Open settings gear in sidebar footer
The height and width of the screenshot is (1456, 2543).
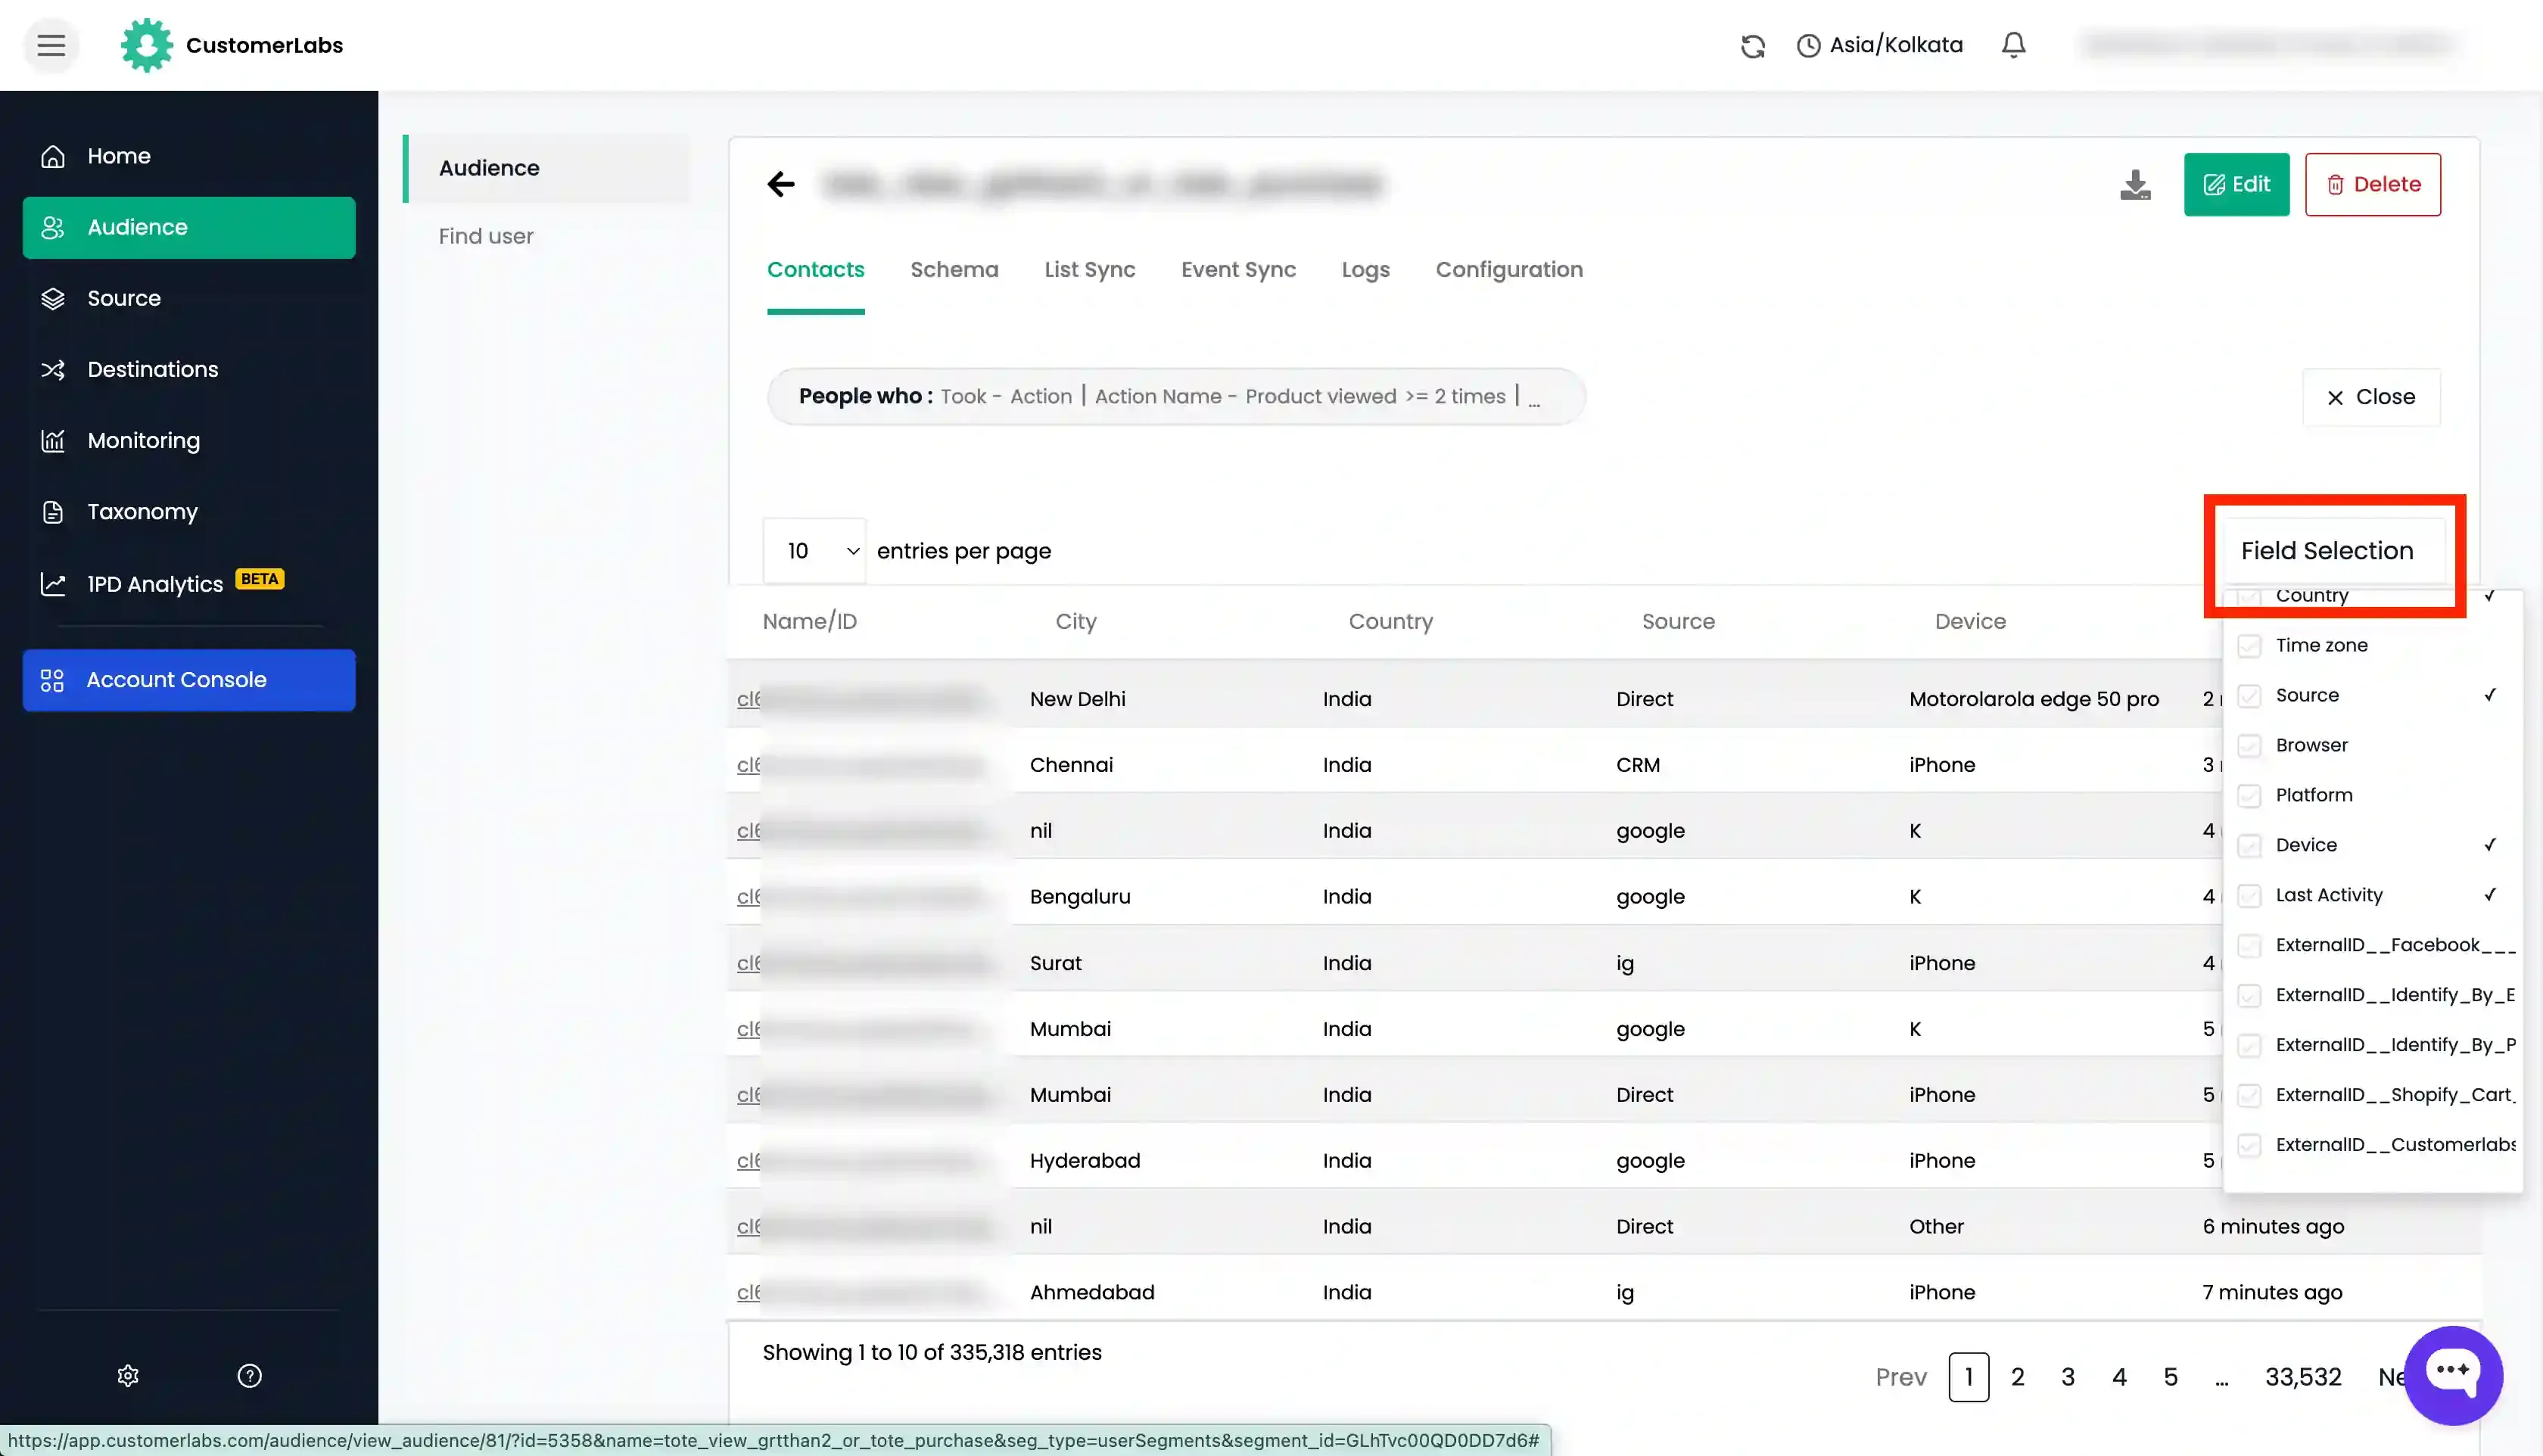pyautogui.click(x=128, y=1376)
